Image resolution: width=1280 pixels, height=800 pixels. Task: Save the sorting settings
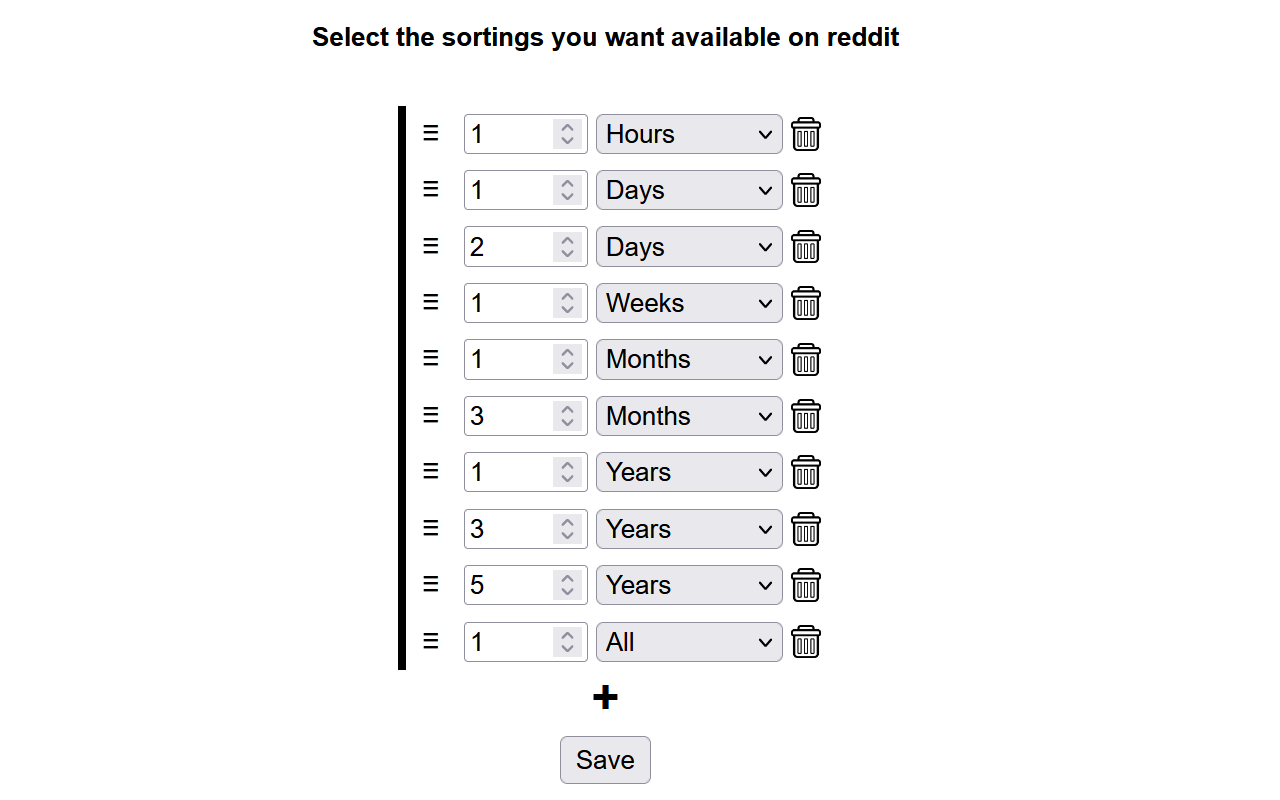click(605, 760)
